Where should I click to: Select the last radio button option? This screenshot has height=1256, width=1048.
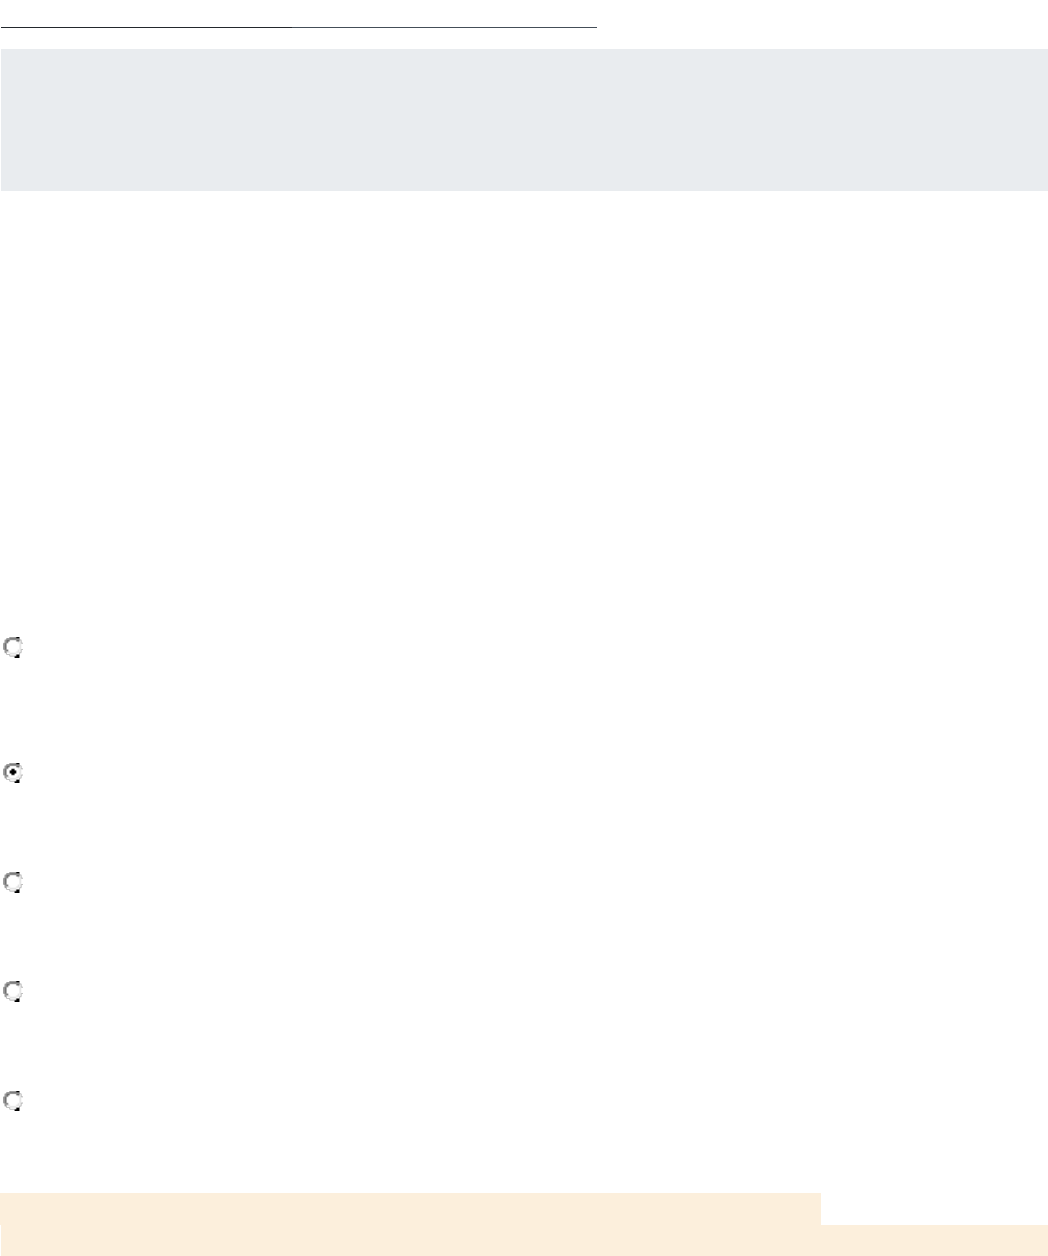click(13, 1101)
